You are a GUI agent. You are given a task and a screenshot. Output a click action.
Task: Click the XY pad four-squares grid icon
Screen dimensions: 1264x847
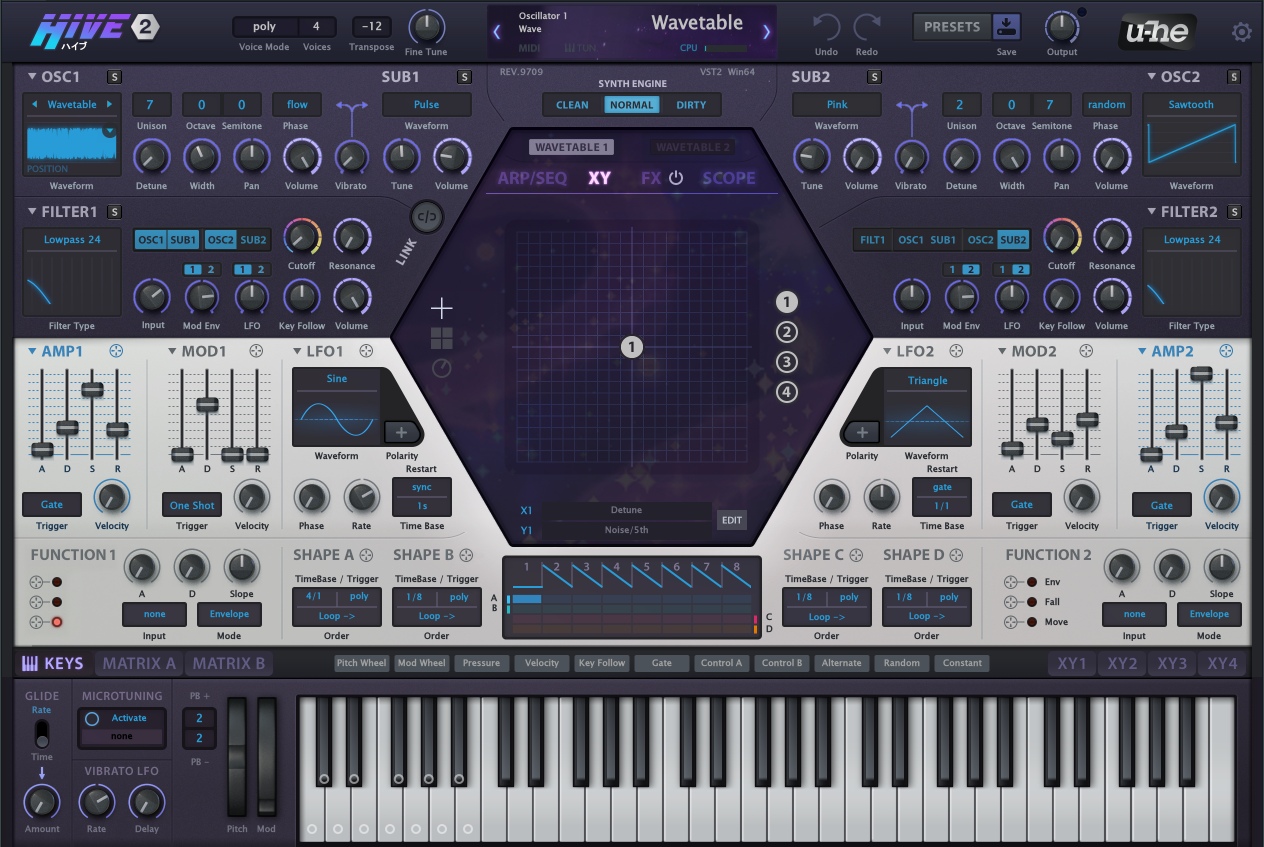[442, 338]
